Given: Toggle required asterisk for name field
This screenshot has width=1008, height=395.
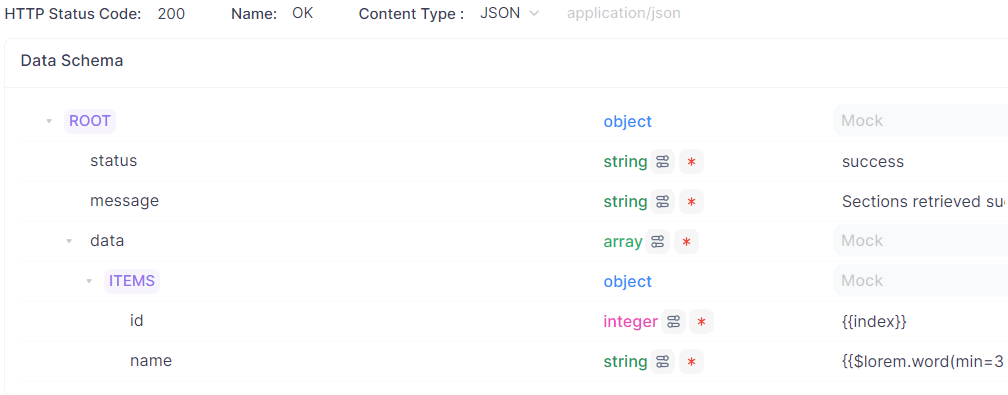Looking at the screenshot, I should [692, 362].
